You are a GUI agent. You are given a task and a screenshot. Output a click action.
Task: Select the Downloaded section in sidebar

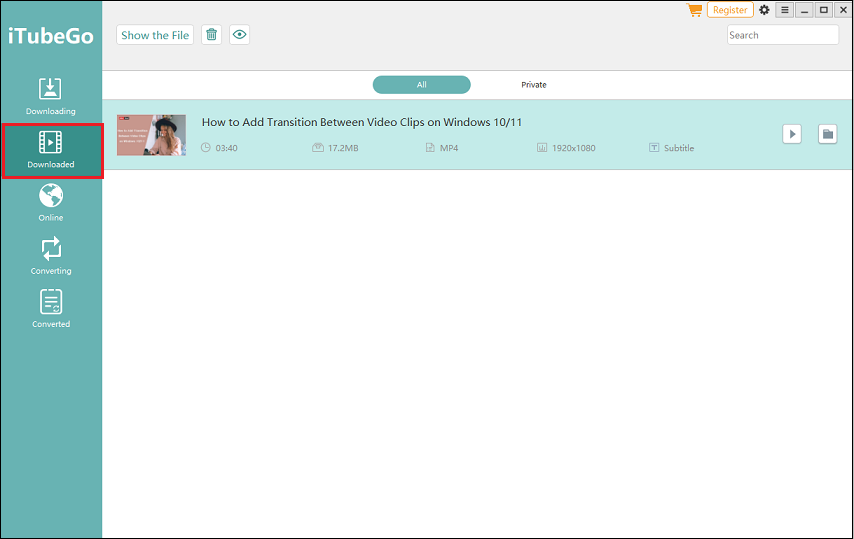tap(52, 151)
